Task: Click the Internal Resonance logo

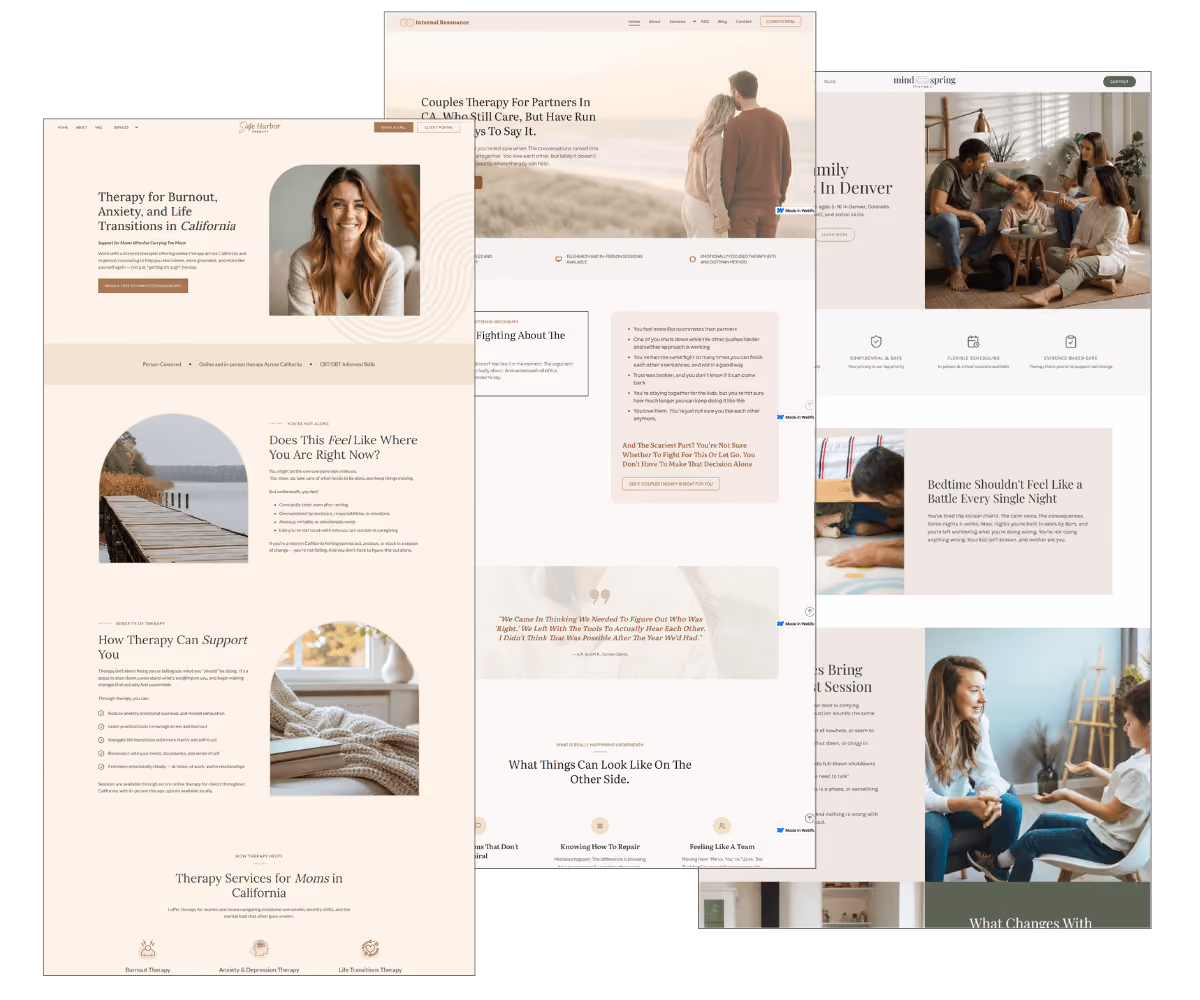Action: [434, 22]
